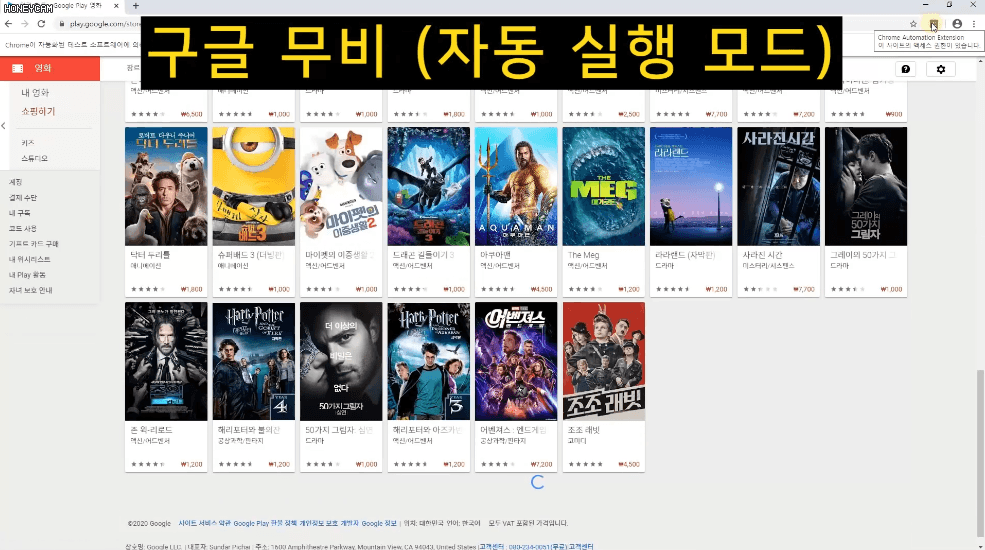Close the Google Play tab
This screenshot has height=550, width=985.
pyautogui.click(x=116, y=6)
